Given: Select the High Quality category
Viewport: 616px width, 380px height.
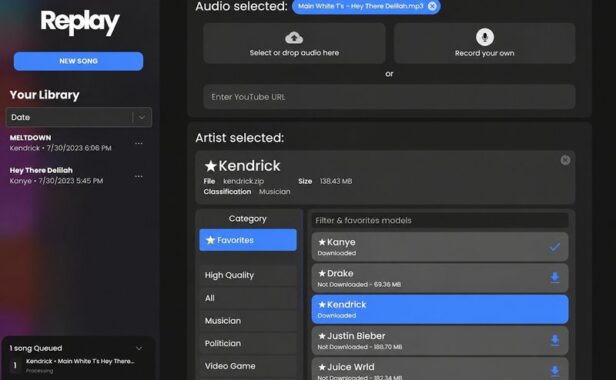Looking at the screenshot, I should pyautogui.click(x=248, y=275).
